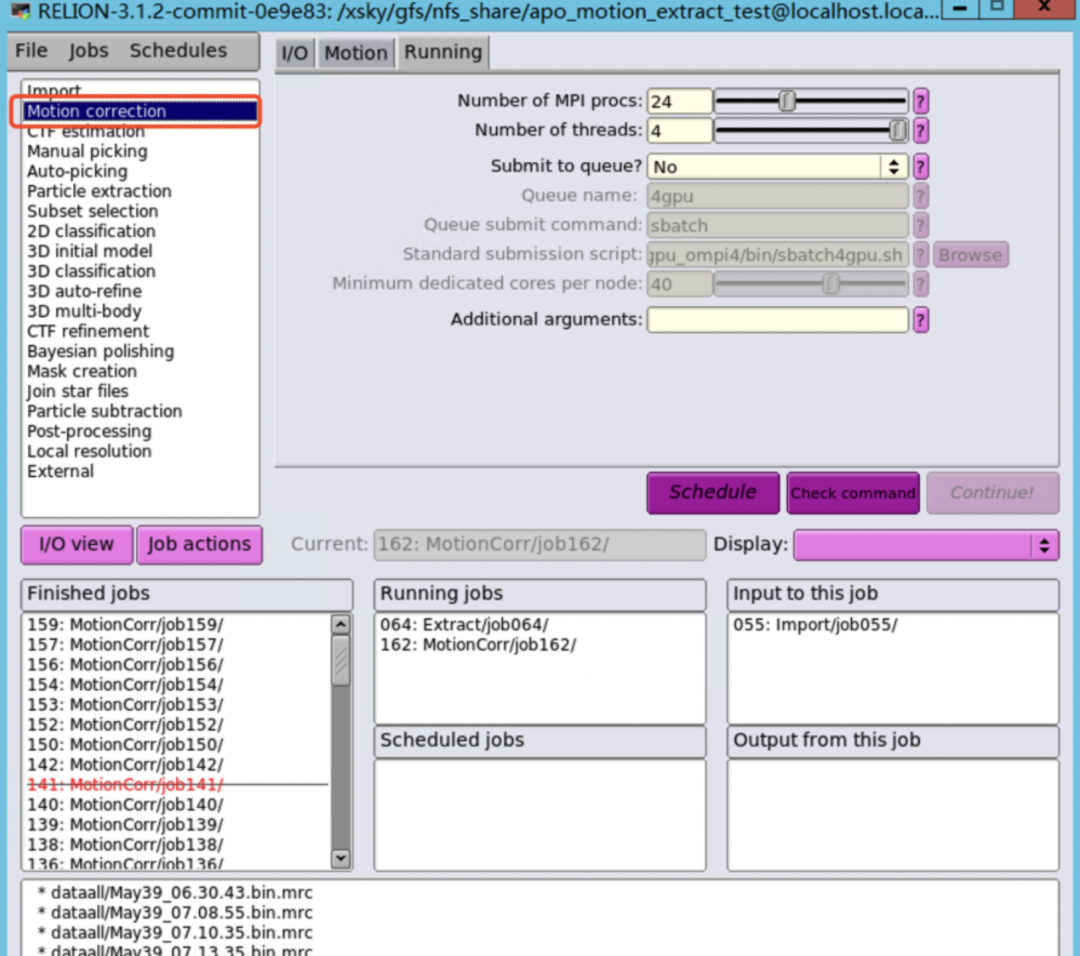The width and height of the screenshot is (1080, 956).
Task: Select Subset selection job type
Action: click(x=140, y=211)
